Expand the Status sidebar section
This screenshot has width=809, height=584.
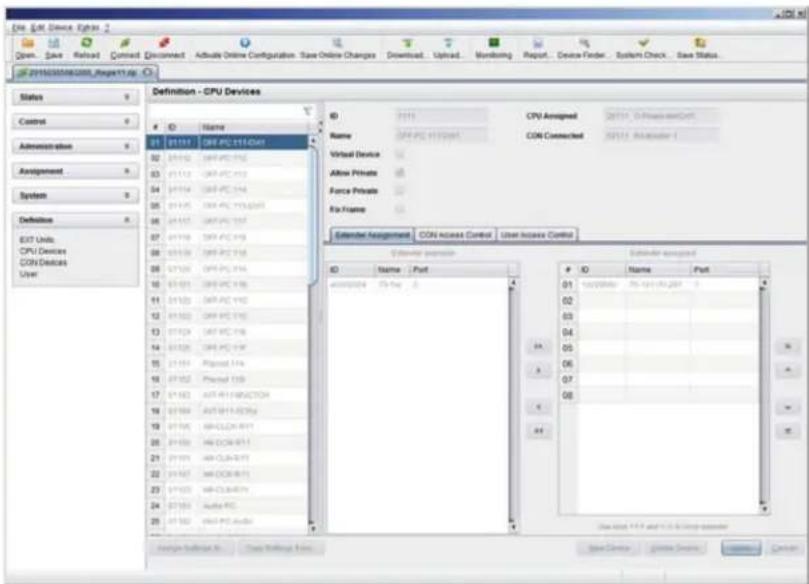[75, 97]
